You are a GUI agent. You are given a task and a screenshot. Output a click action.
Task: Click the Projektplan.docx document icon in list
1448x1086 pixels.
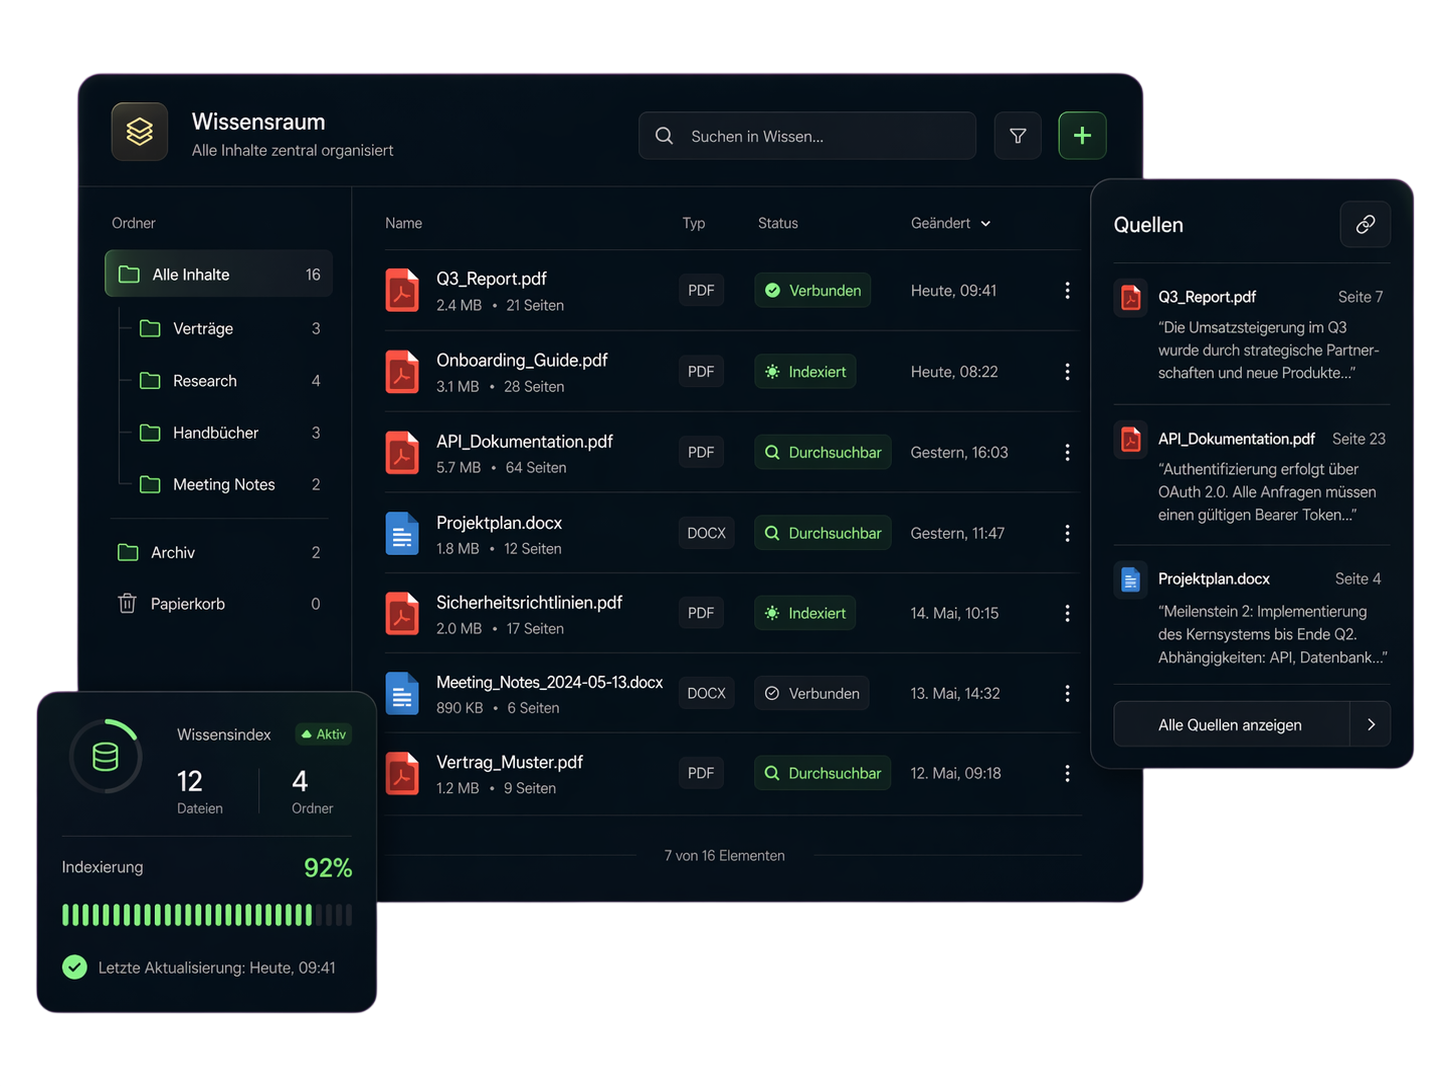[402, 534]
